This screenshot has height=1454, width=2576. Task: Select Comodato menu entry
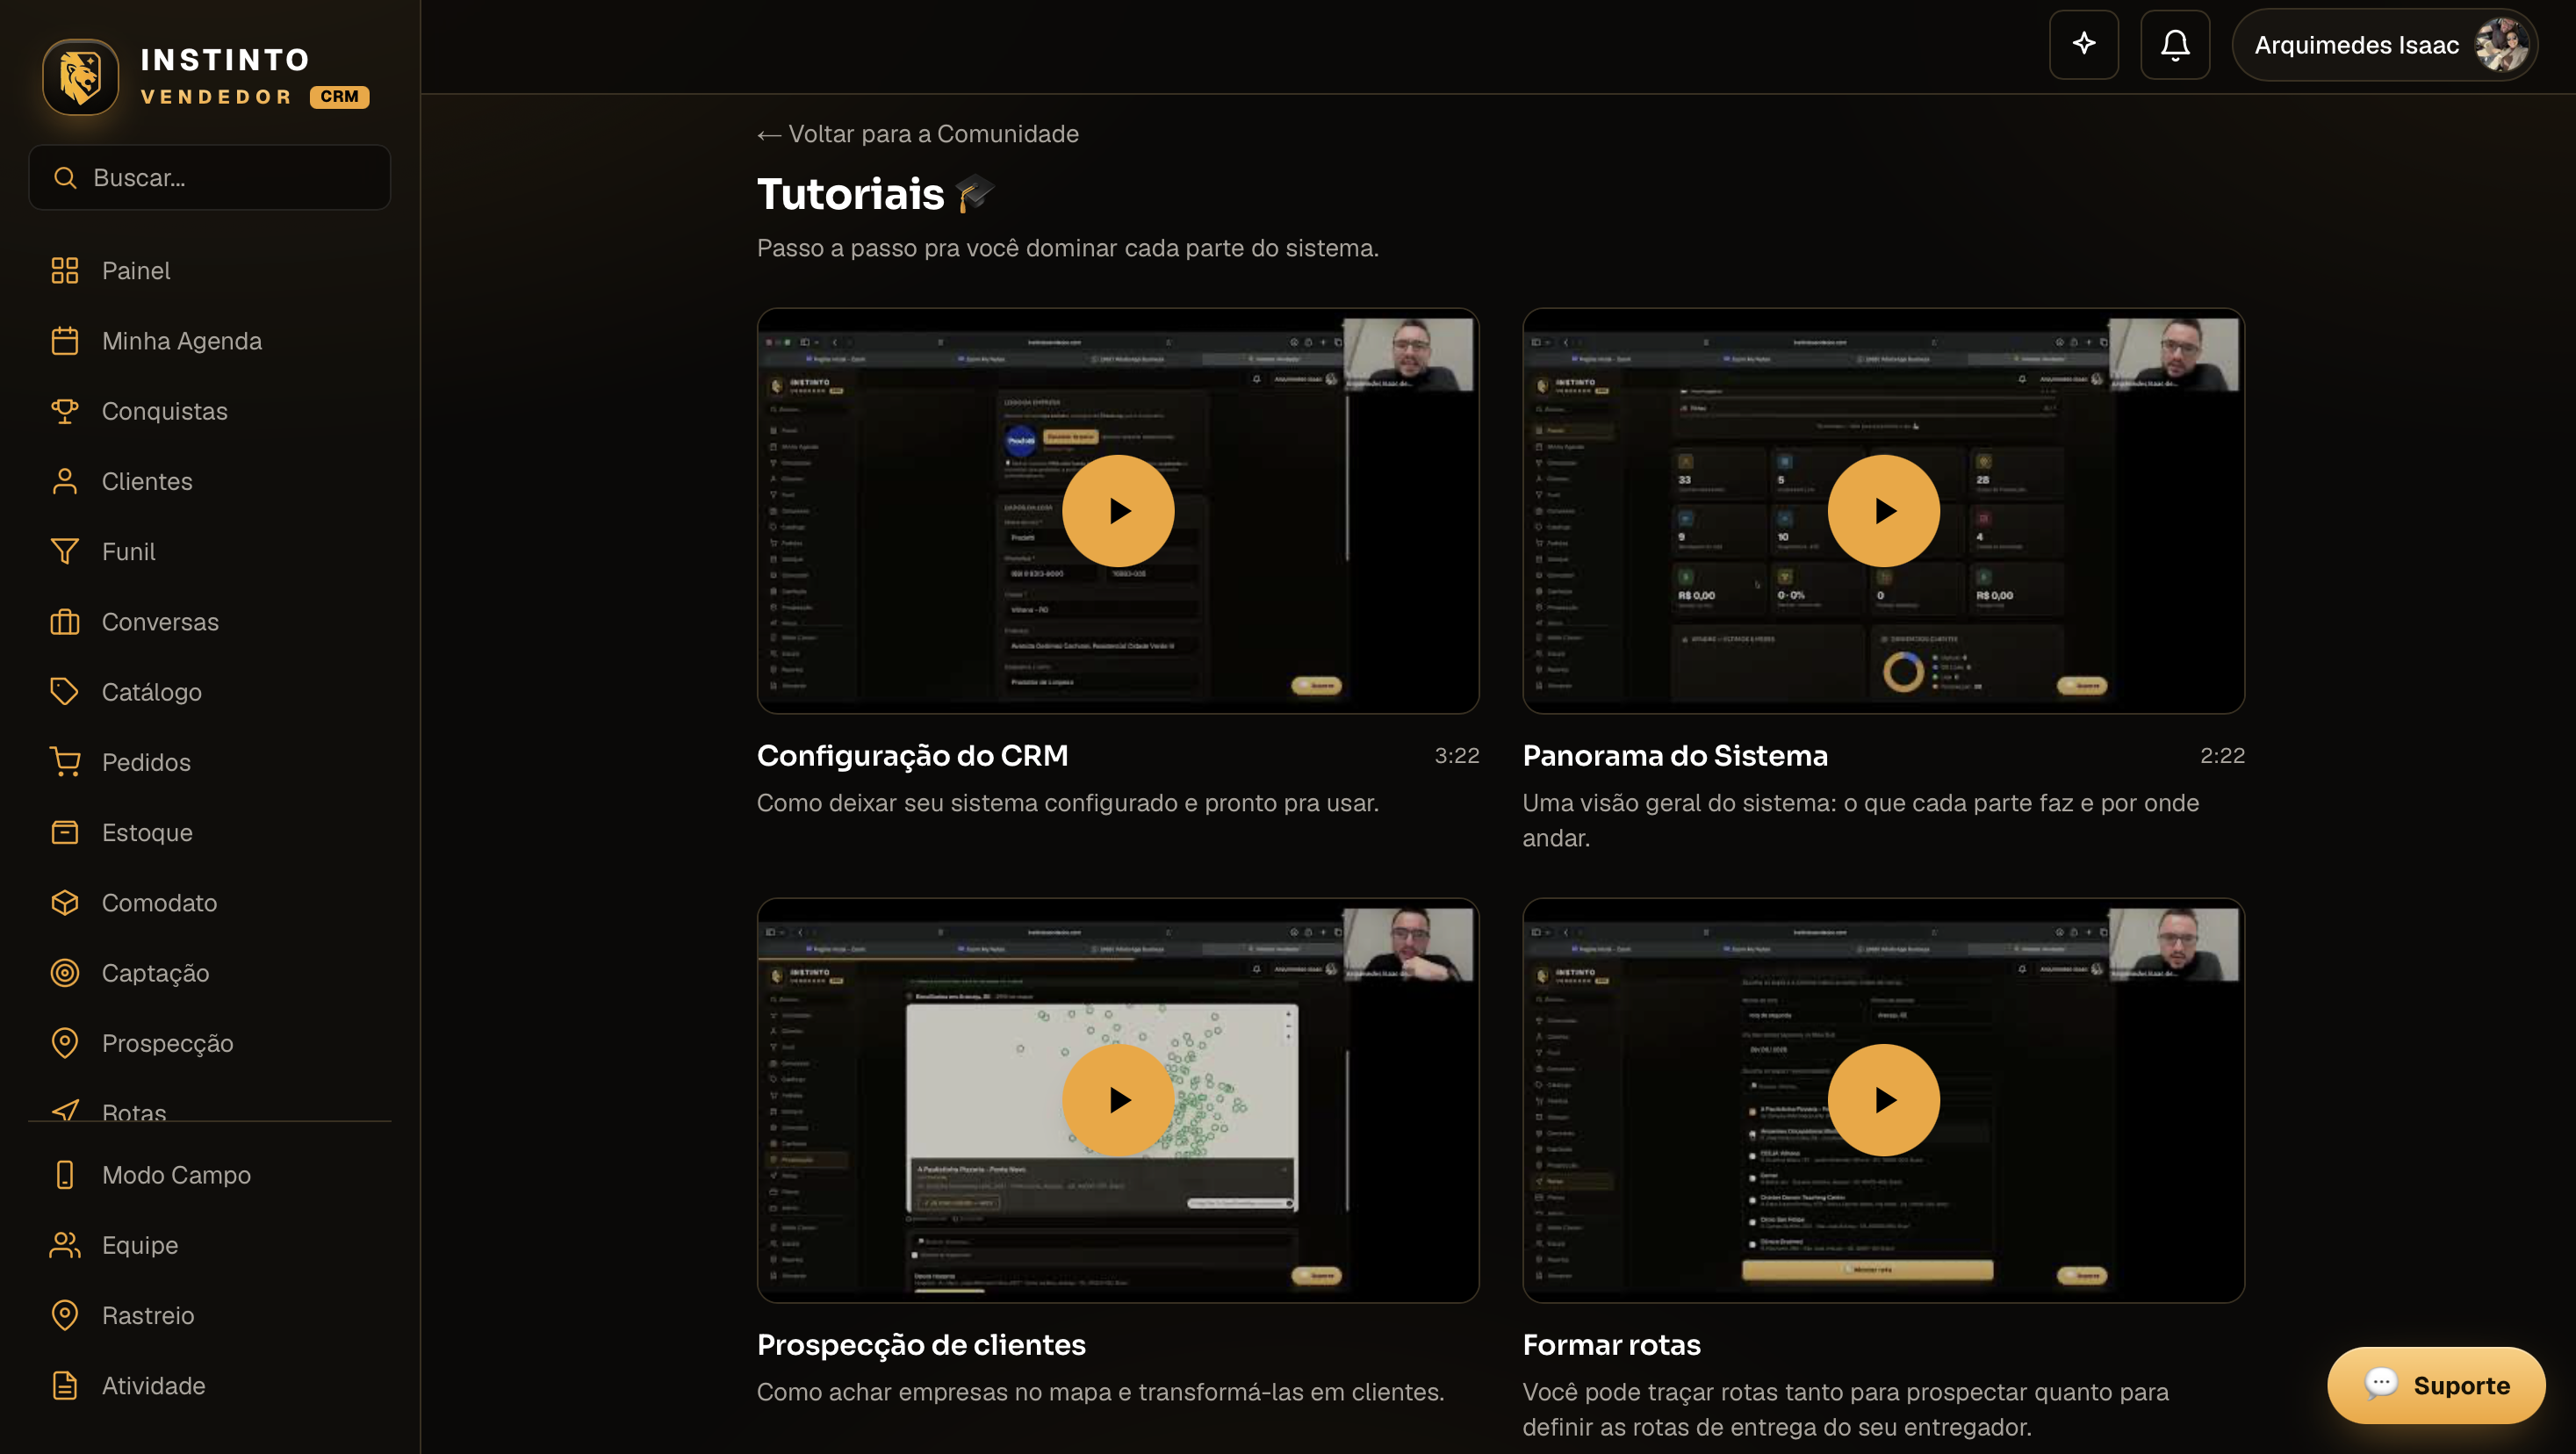point(210,903)
